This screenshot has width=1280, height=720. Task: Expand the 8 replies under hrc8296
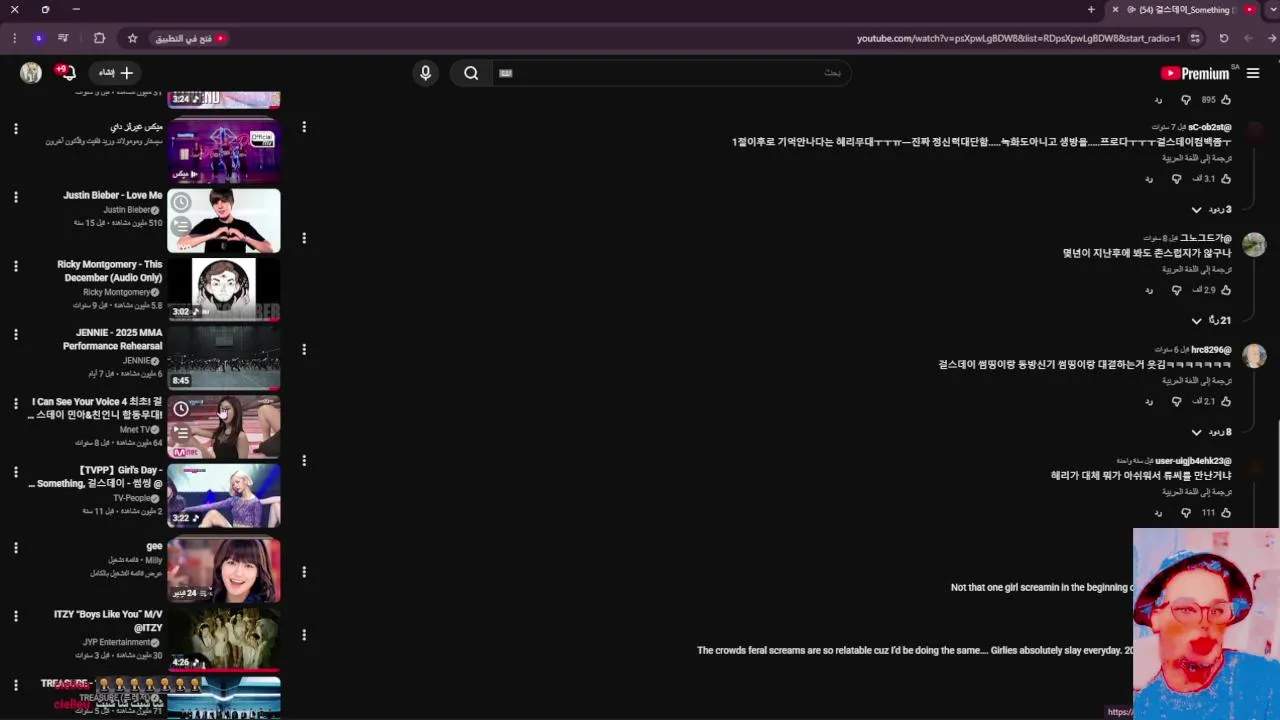(x=1211, y=432)
